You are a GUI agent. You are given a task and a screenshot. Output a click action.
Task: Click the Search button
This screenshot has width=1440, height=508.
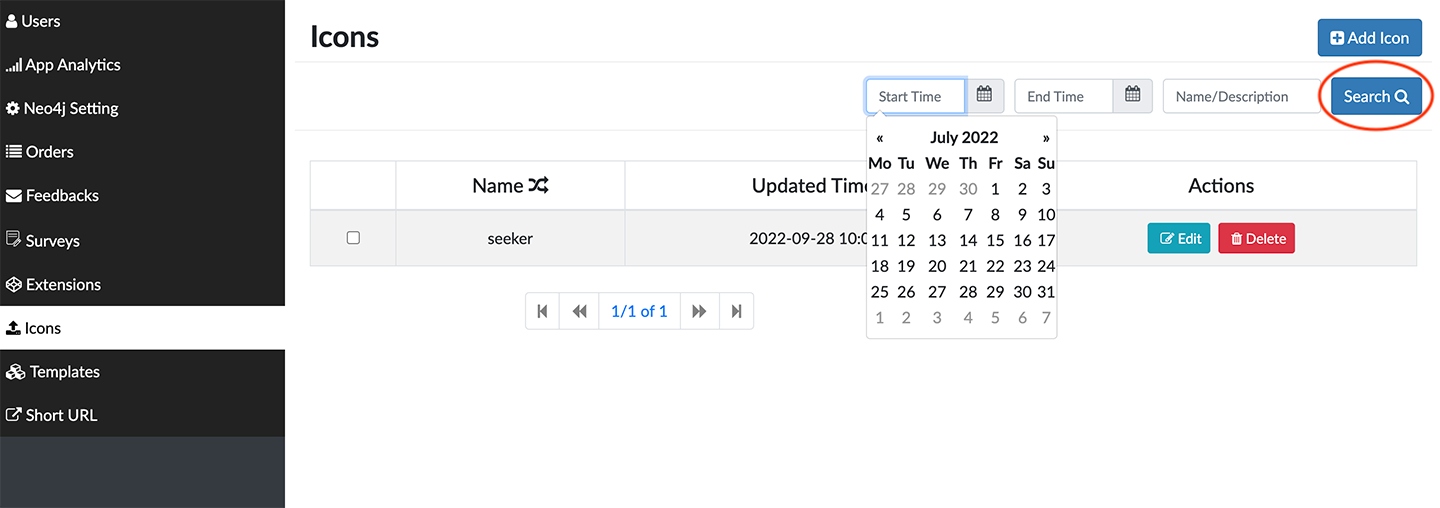pos(1375,96)
